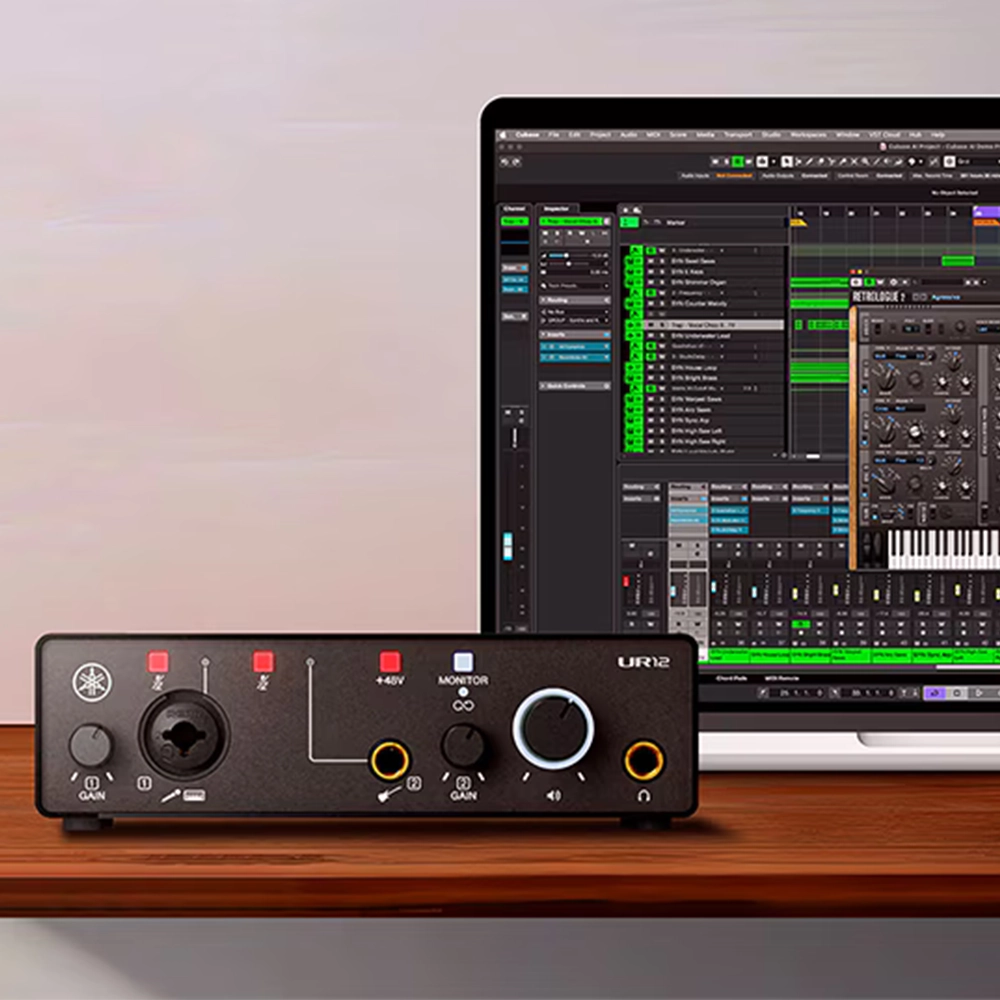This screenshot has width=1000, height=1000.
Task: Open the Project menu
Action: 600,135
